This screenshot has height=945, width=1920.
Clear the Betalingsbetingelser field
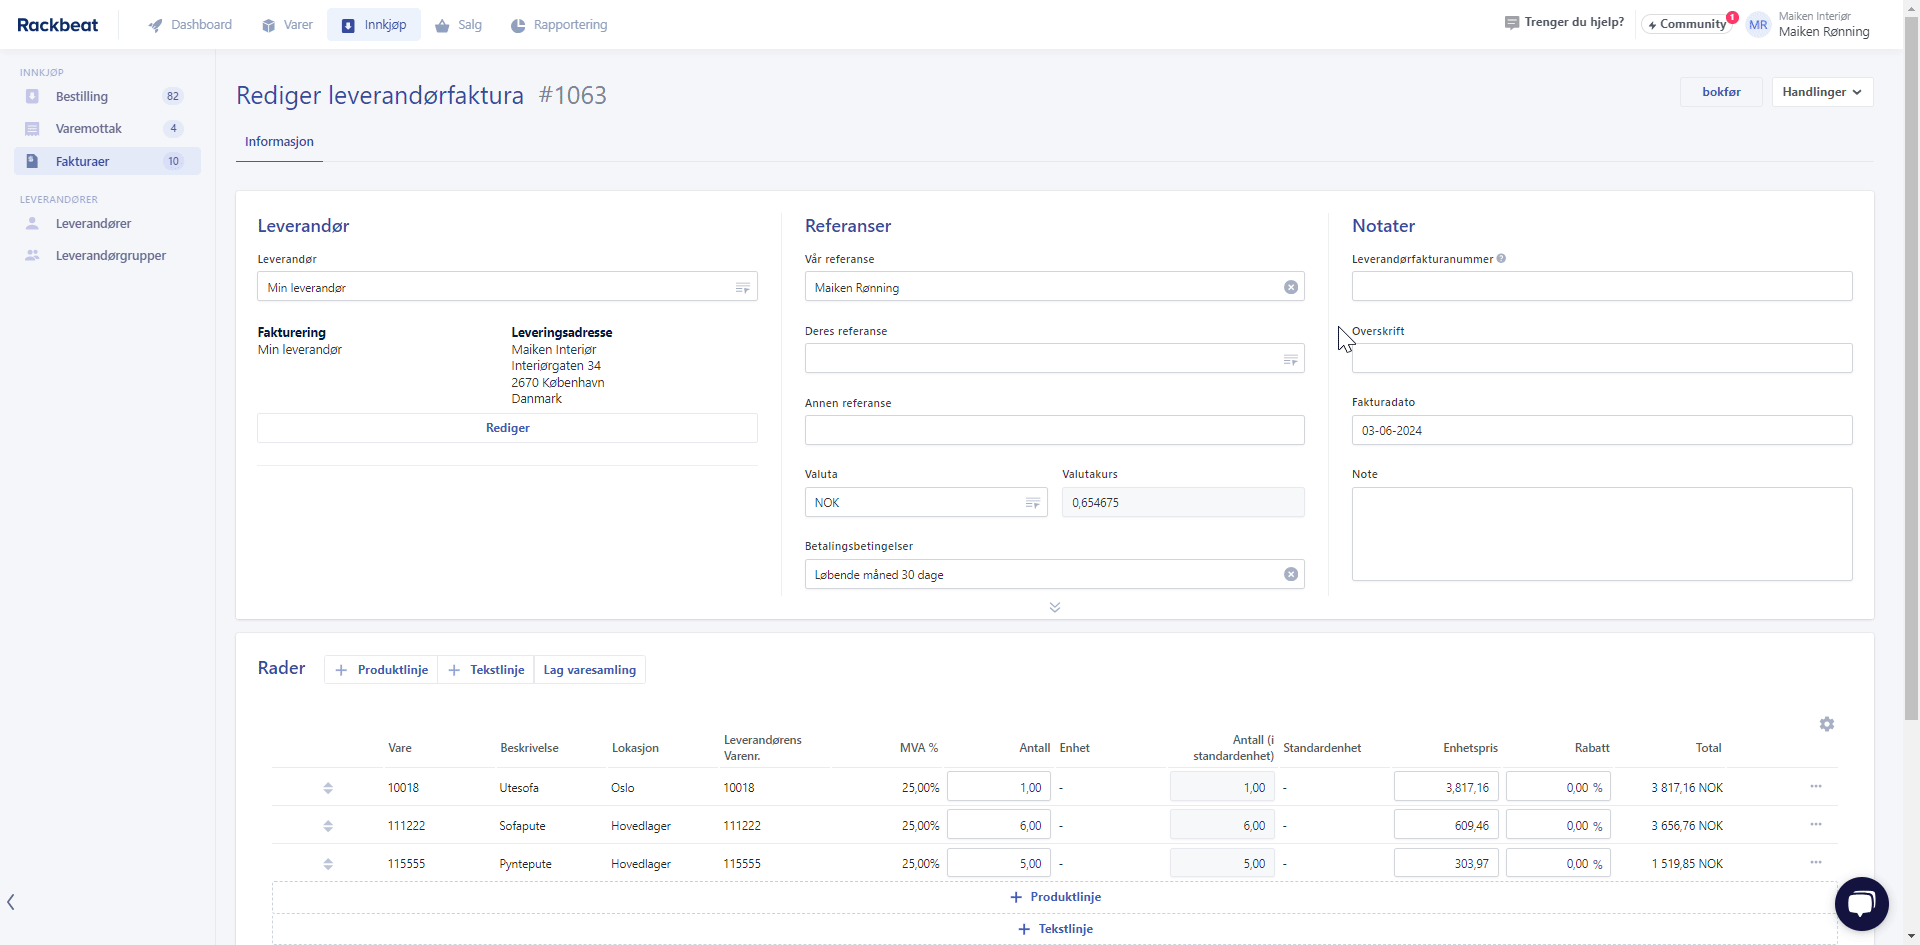coord(1291,574)
